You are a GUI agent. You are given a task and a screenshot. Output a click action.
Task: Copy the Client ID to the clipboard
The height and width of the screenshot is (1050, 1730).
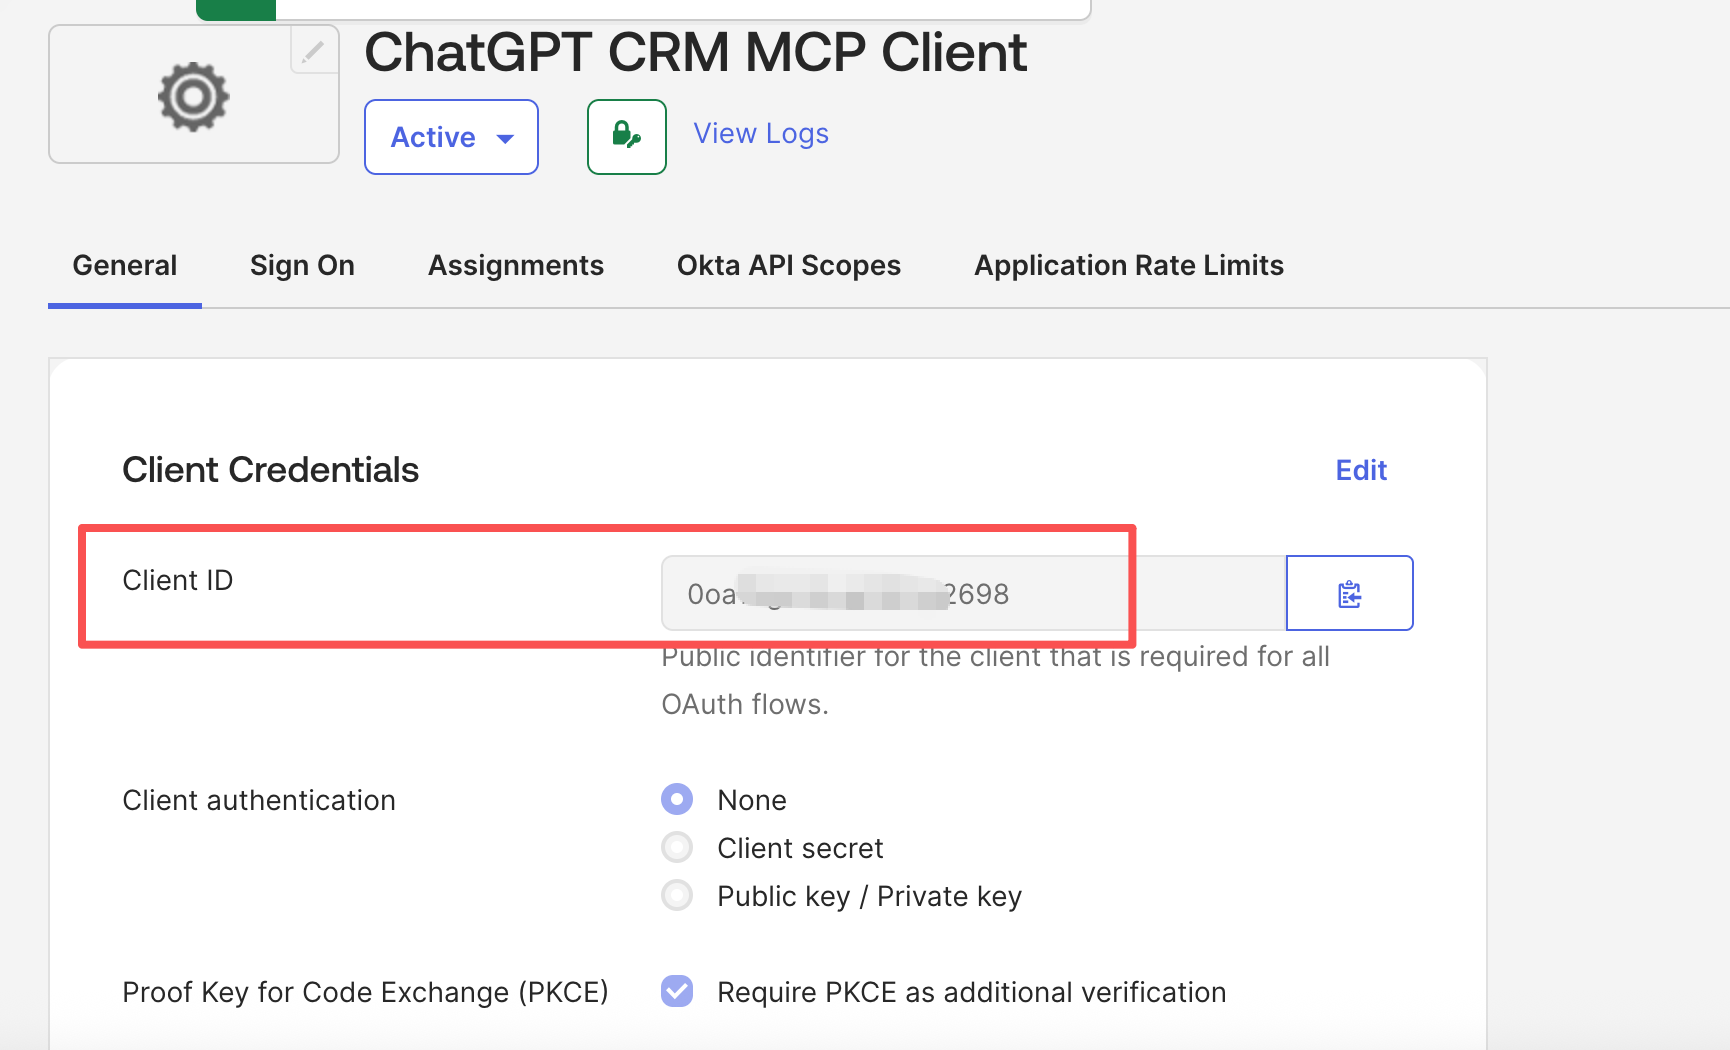click(1349, 593)
